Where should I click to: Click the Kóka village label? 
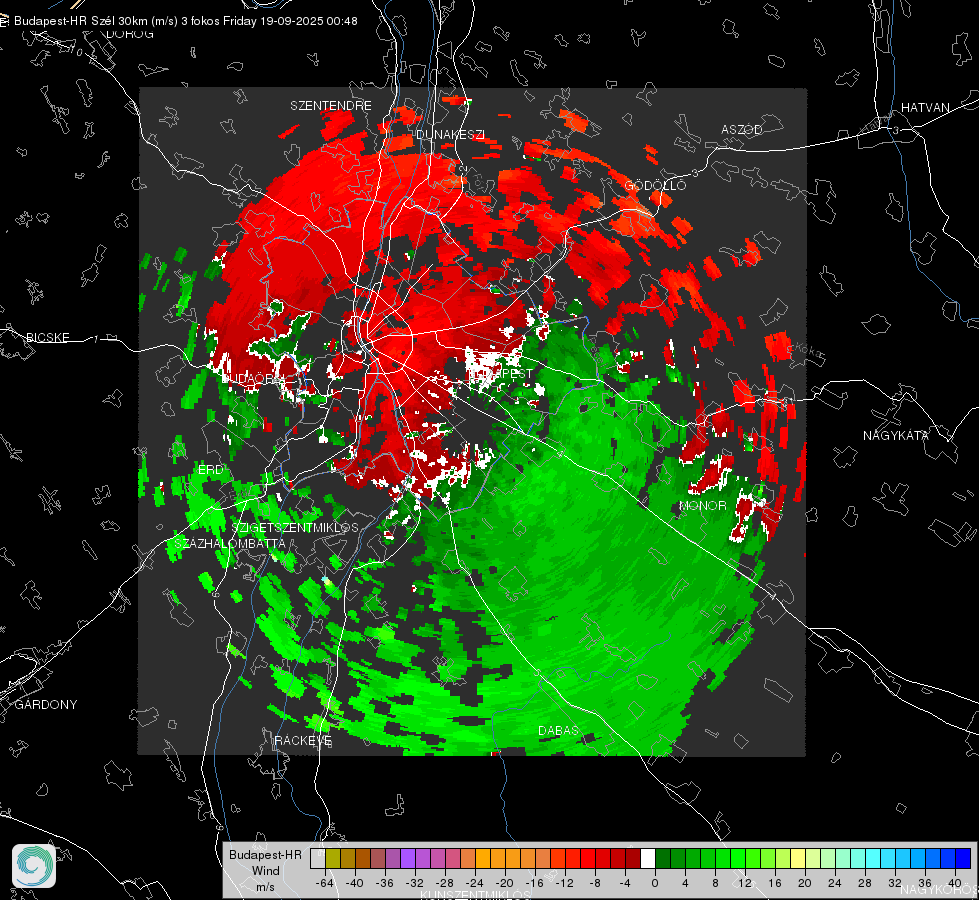point(807,351)
